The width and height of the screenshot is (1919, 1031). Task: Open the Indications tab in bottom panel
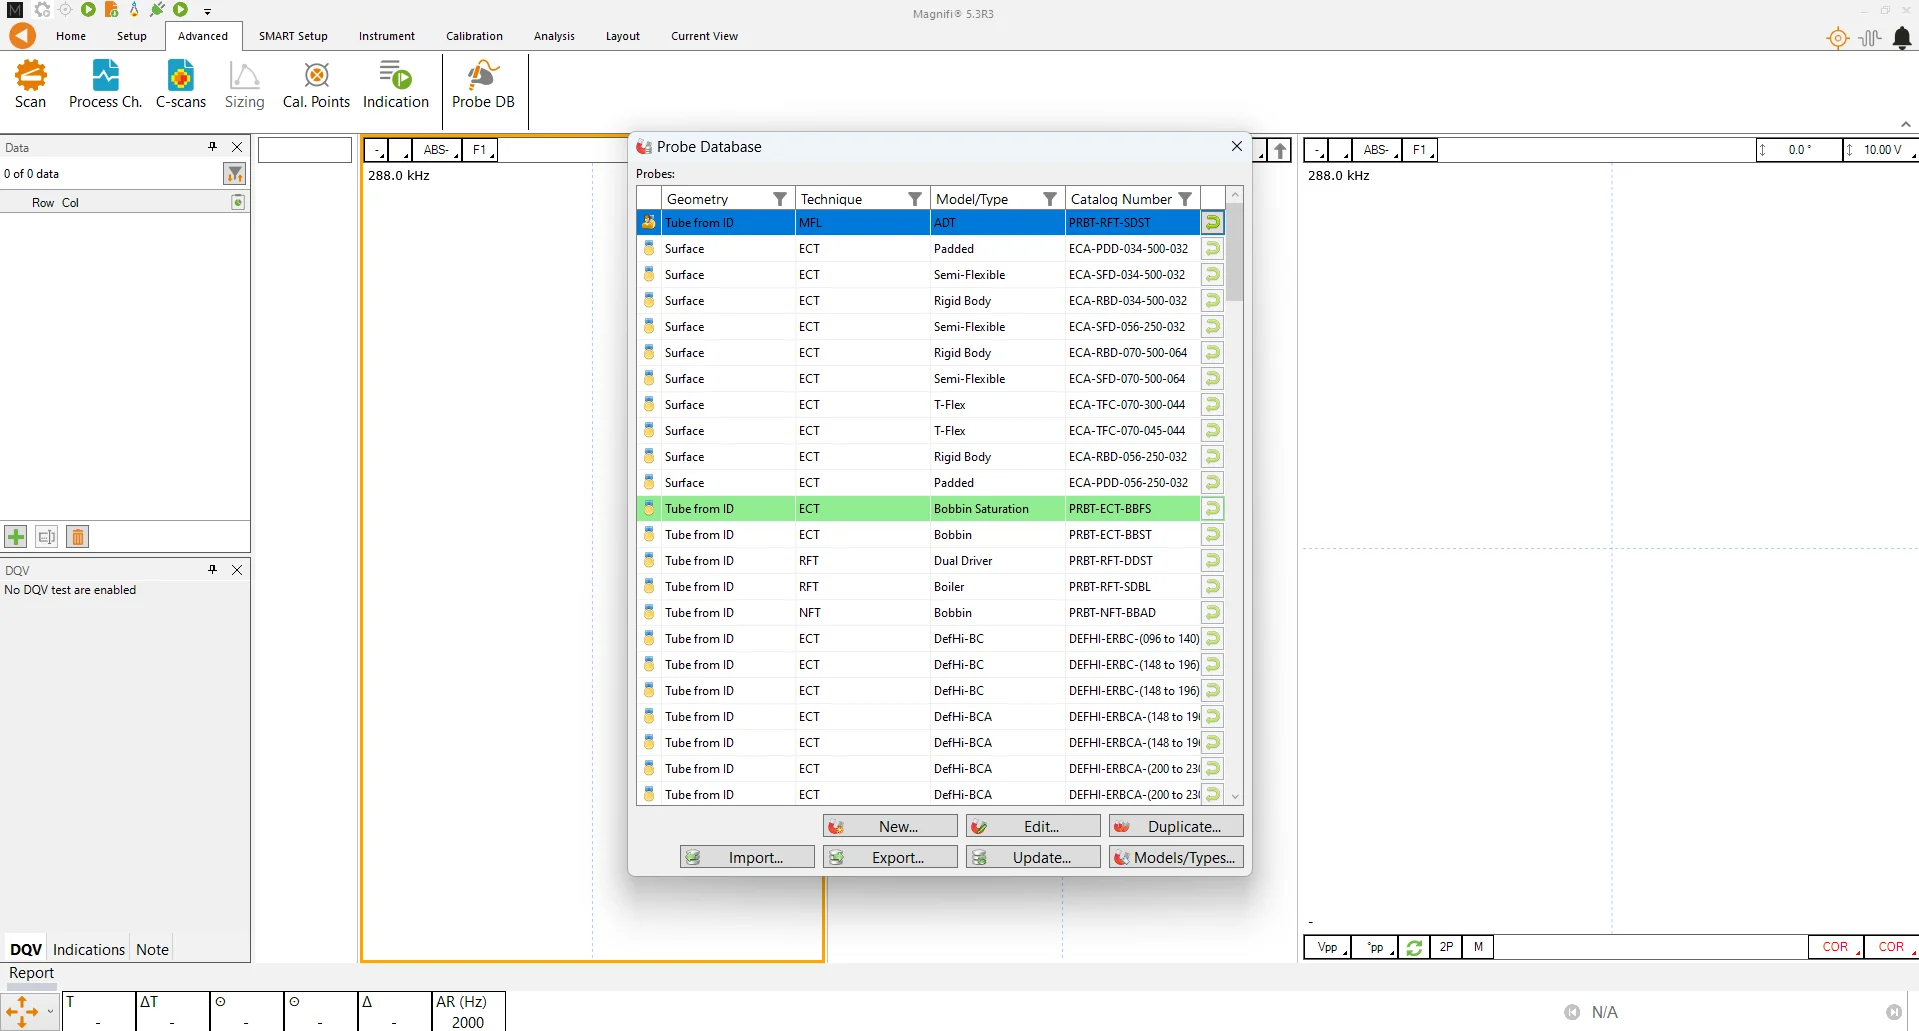click(89, 950)
